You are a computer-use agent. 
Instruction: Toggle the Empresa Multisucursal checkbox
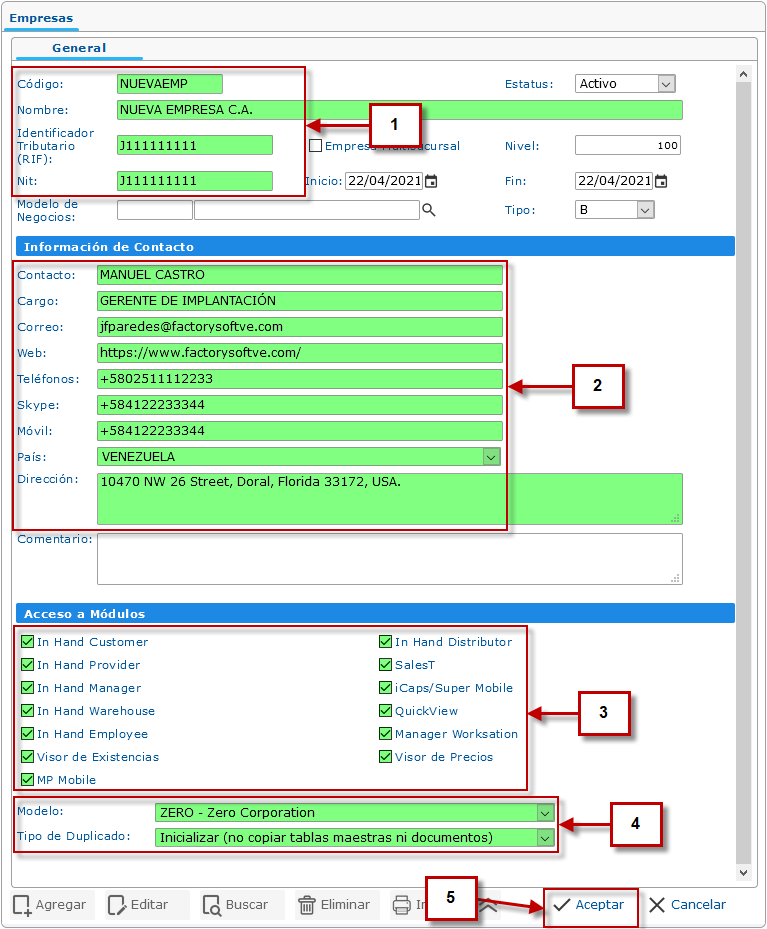(x=316, y=145)
